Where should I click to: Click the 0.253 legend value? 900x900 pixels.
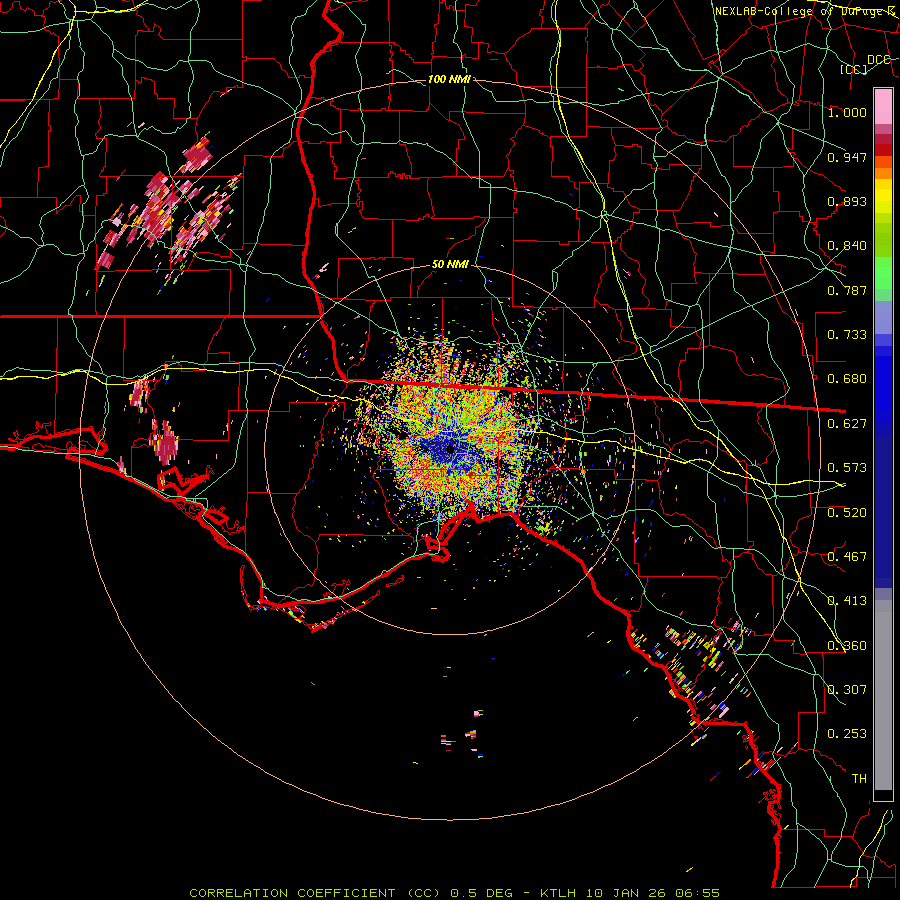(847, 734)
